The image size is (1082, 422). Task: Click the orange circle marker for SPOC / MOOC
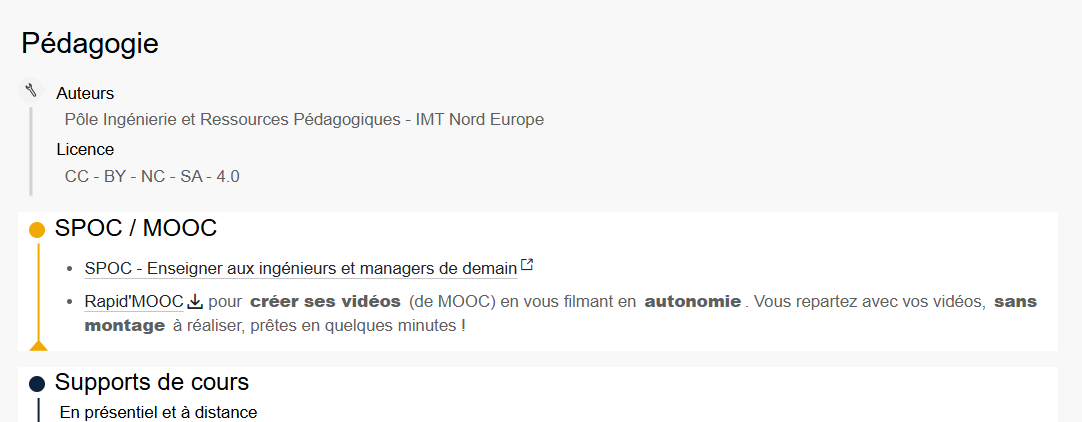(x=37, y=230)
